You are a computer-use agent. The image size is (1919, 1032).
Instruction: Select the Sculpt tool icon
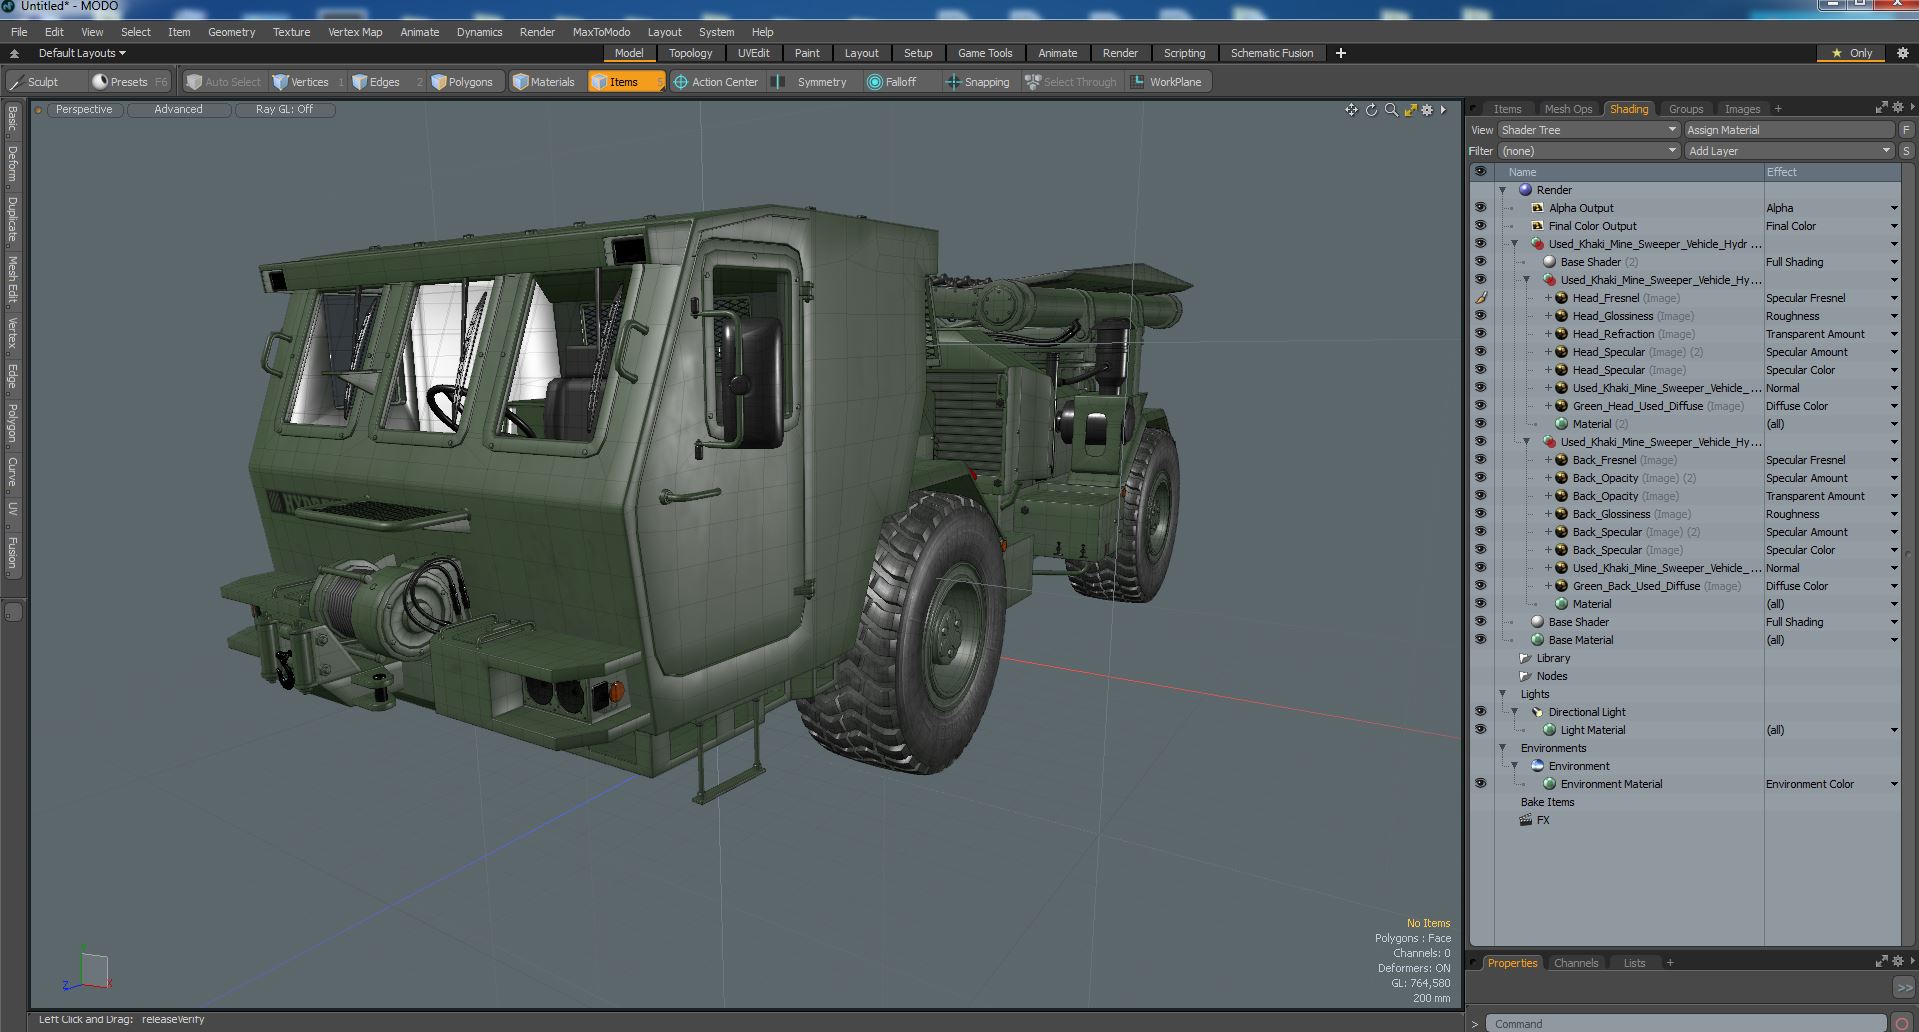click(x=16, y=82)
